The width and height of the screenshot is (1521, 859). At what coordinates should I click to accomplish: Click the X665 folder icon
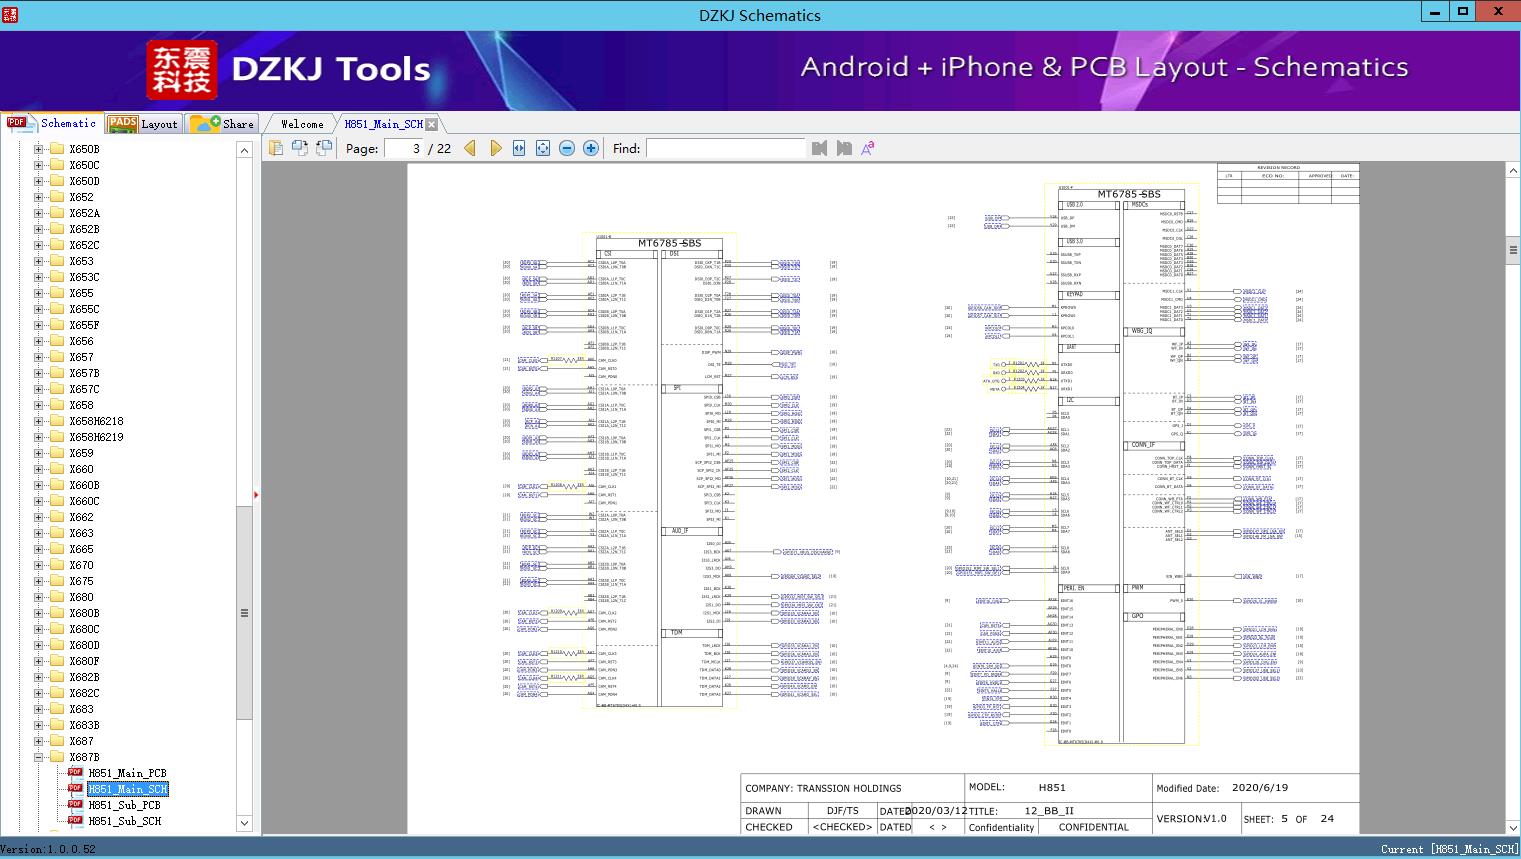pyautogui.click(x=57, y=549)
